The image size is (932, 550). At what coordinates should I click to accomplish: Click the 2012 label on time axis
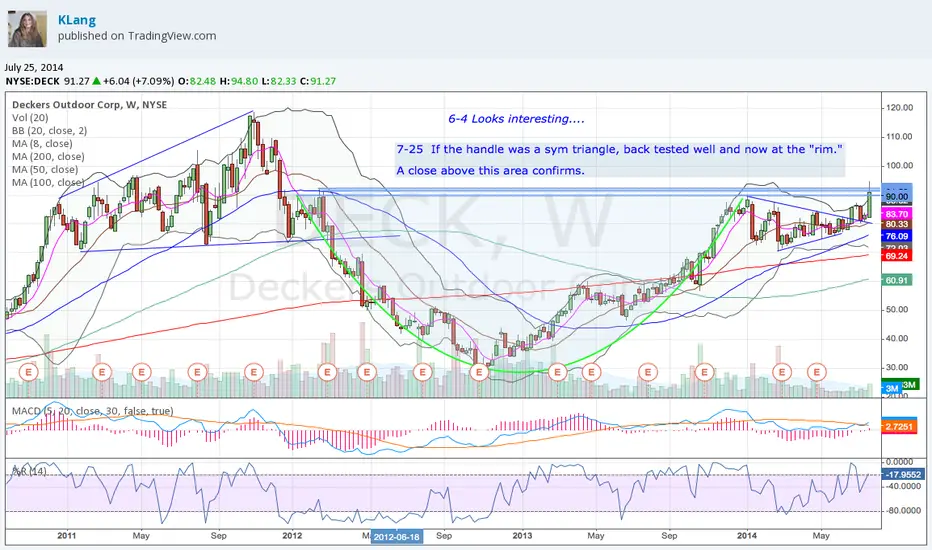tap(292, 536)
